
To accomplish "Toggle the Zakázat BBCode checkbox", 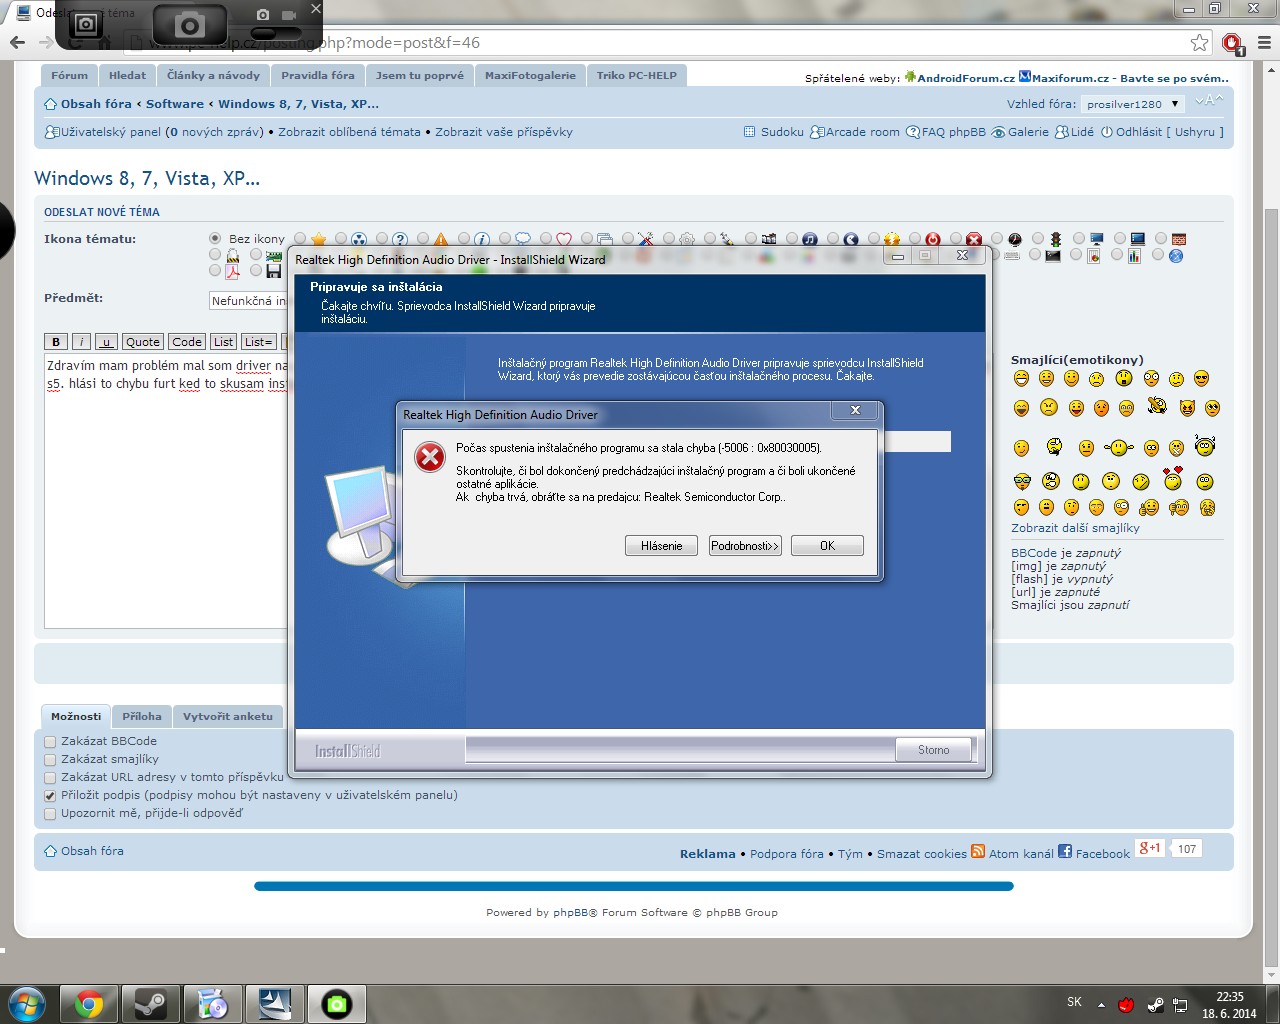I will [x=50, y=742].
